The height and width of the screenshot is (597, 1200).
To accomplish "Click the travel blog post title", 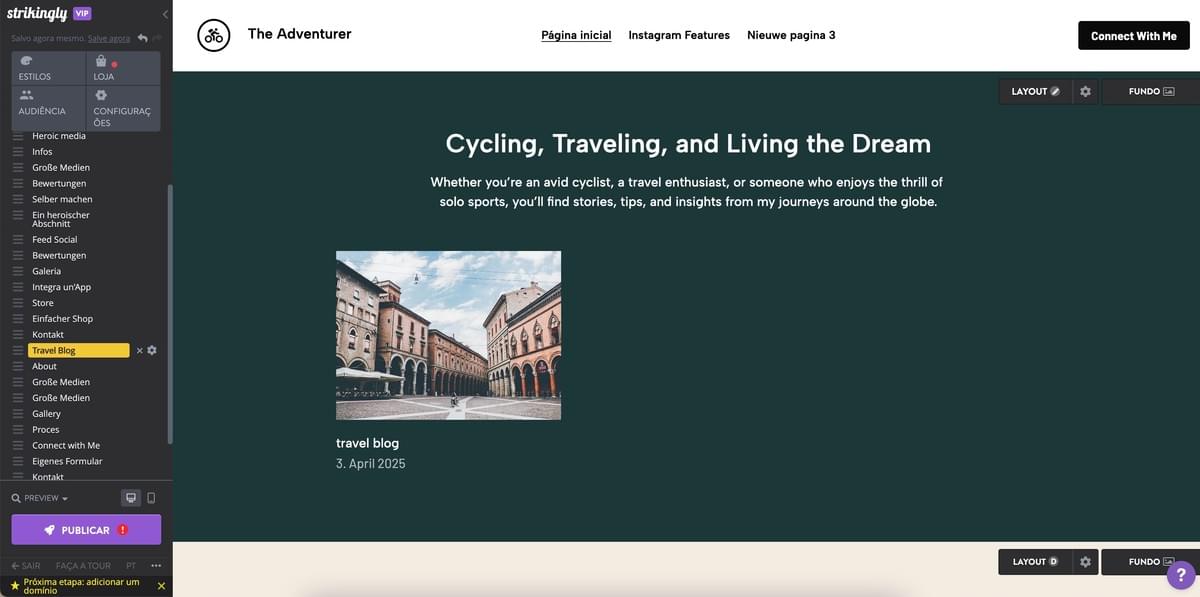I will [x=367, y=443].
